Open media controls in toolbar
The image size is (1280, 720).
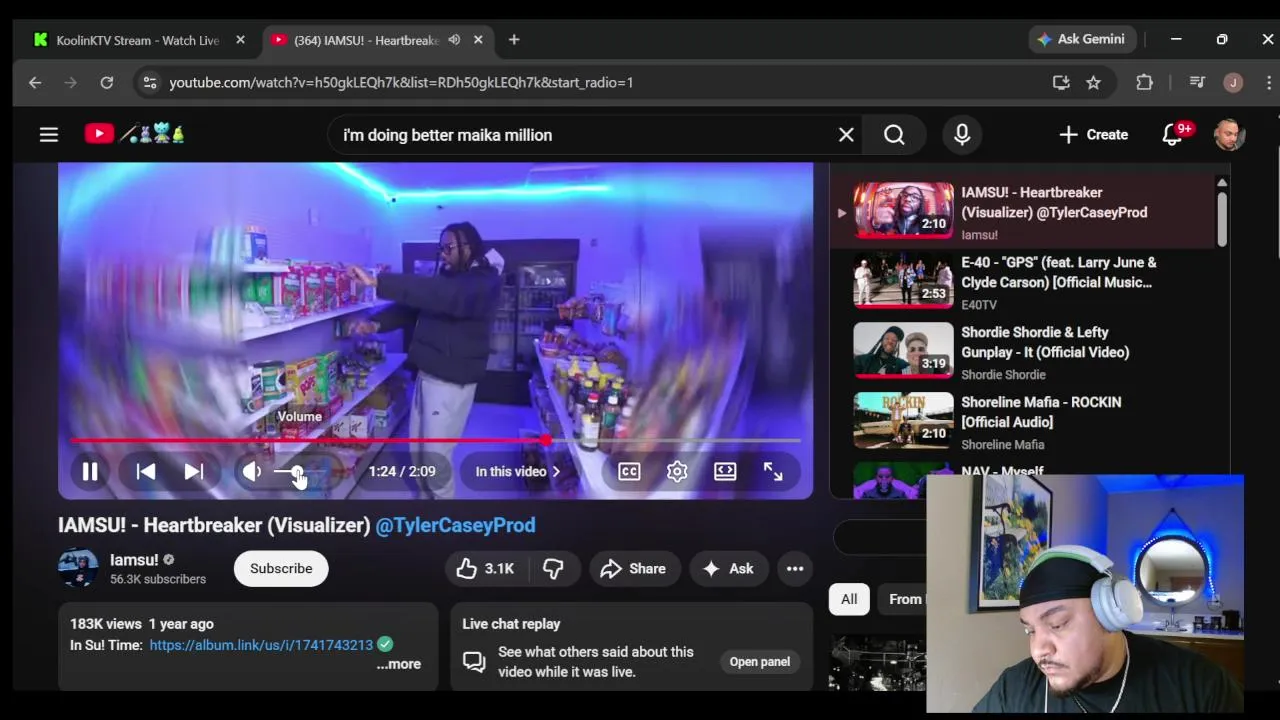tap(1197, 83)
